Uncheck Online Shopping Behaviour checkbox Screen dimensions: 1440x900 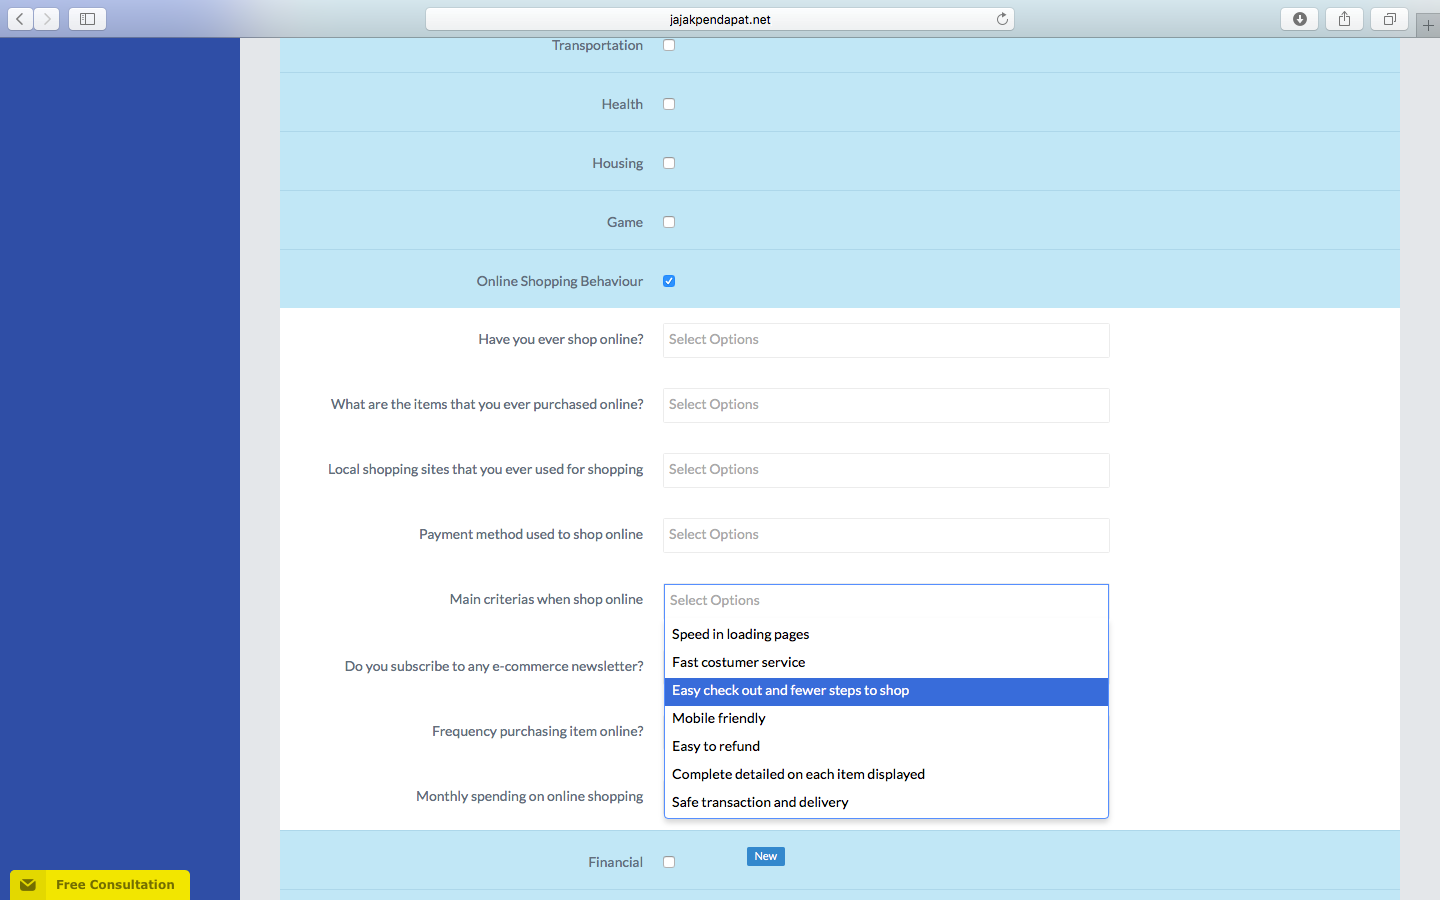(669, 281)
